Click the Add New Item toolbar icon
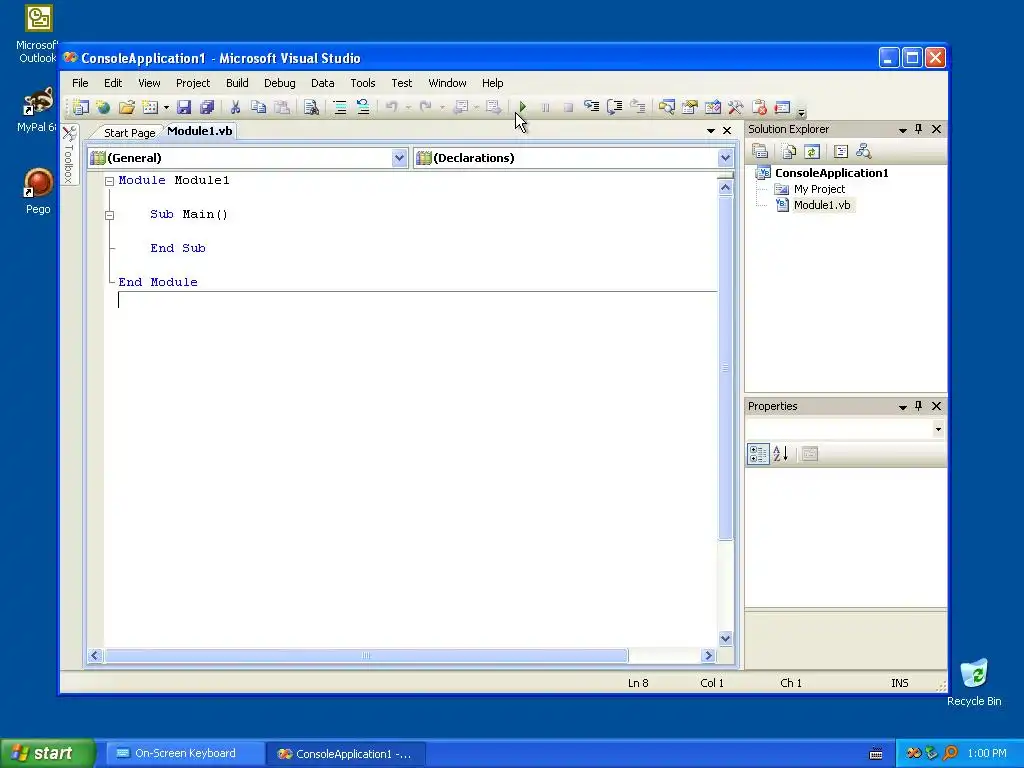Viewport: 1024px width, 768px height. tap(150, 107)
